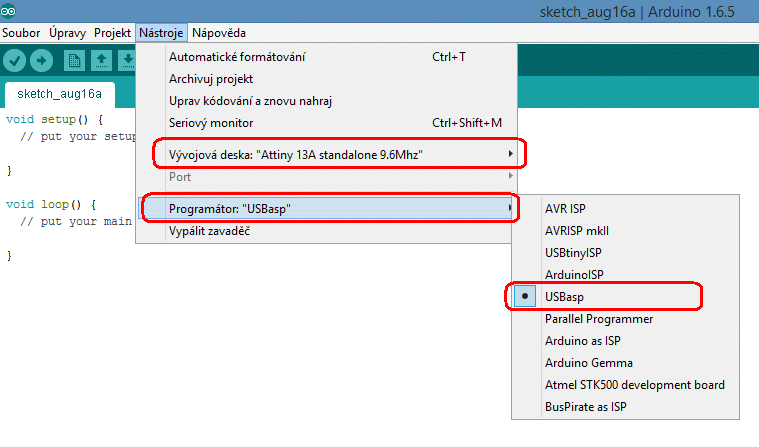Select Arduino as ISP programmer
The width and height of the screenshot is (759, 447).
(x=625, y=341)
